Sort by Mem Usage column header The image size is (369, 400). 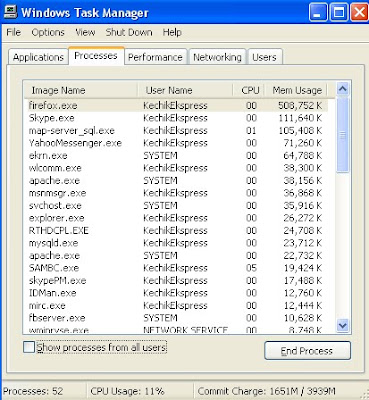click(296, 90)
